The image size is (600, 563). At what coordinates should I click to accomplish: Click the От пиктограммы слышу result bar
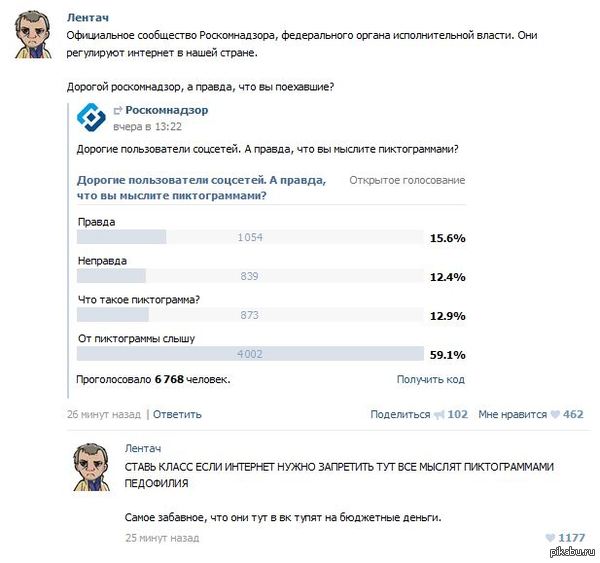coord(250,354)
